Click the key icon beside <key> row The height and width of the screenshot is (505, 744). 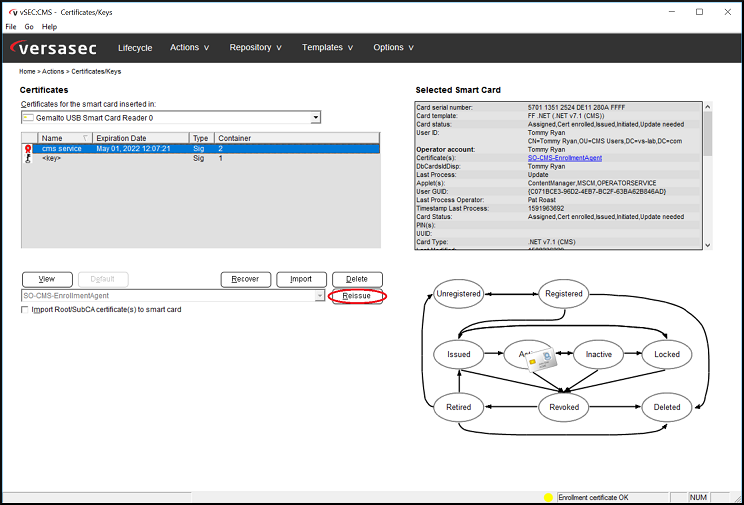click(28, 159)
